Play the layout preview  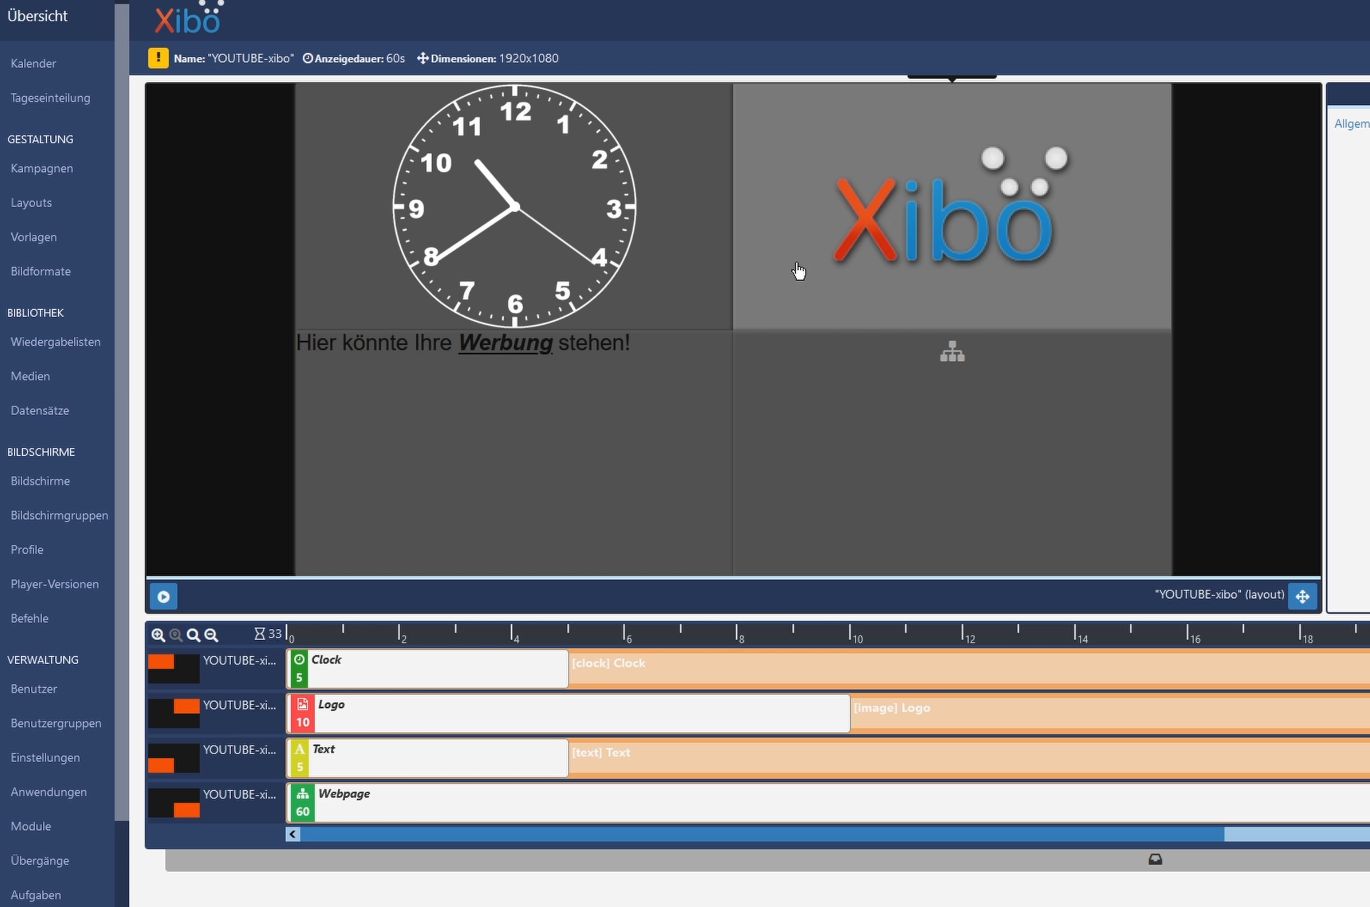tap(163, 596)
